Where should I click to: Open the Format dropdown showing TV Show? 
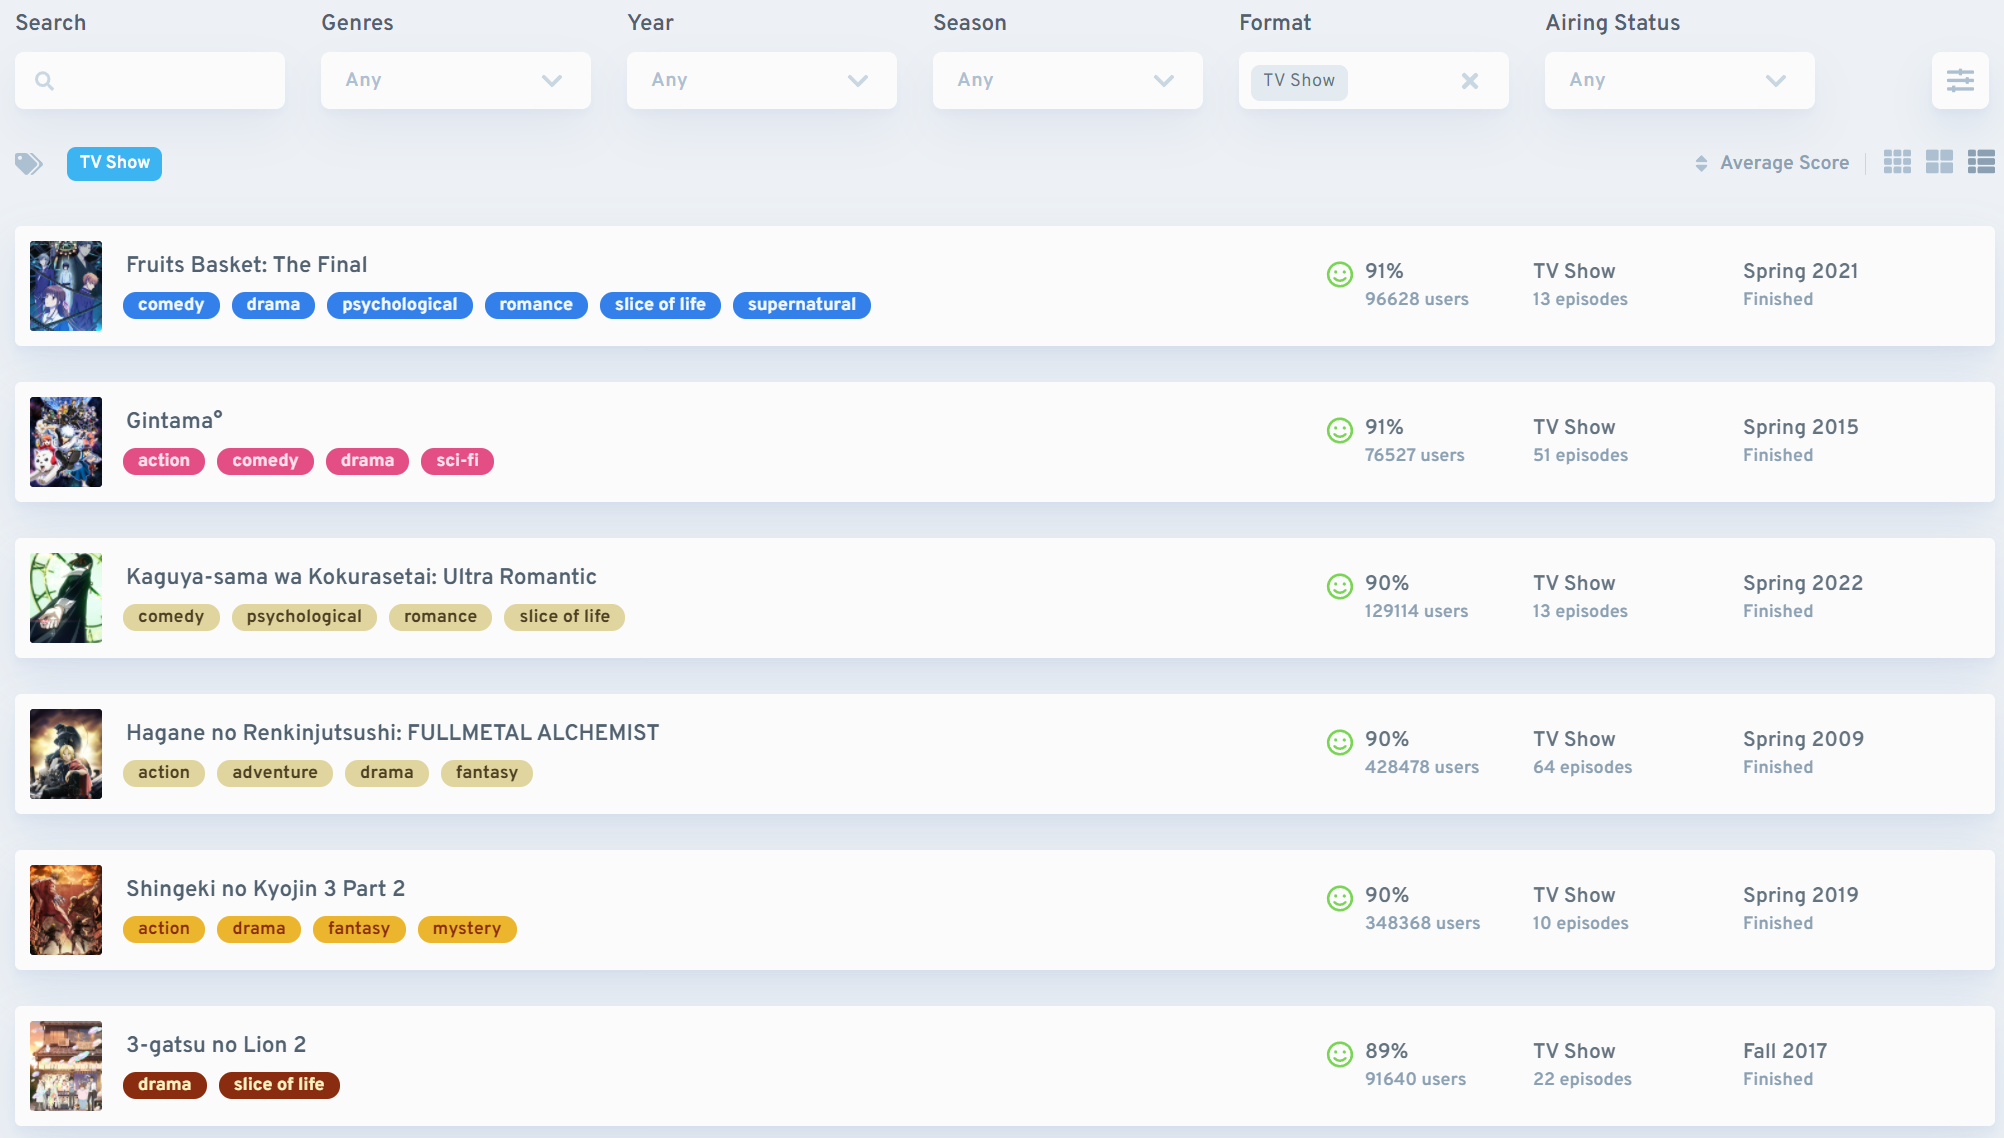(x=1373, y=80)
